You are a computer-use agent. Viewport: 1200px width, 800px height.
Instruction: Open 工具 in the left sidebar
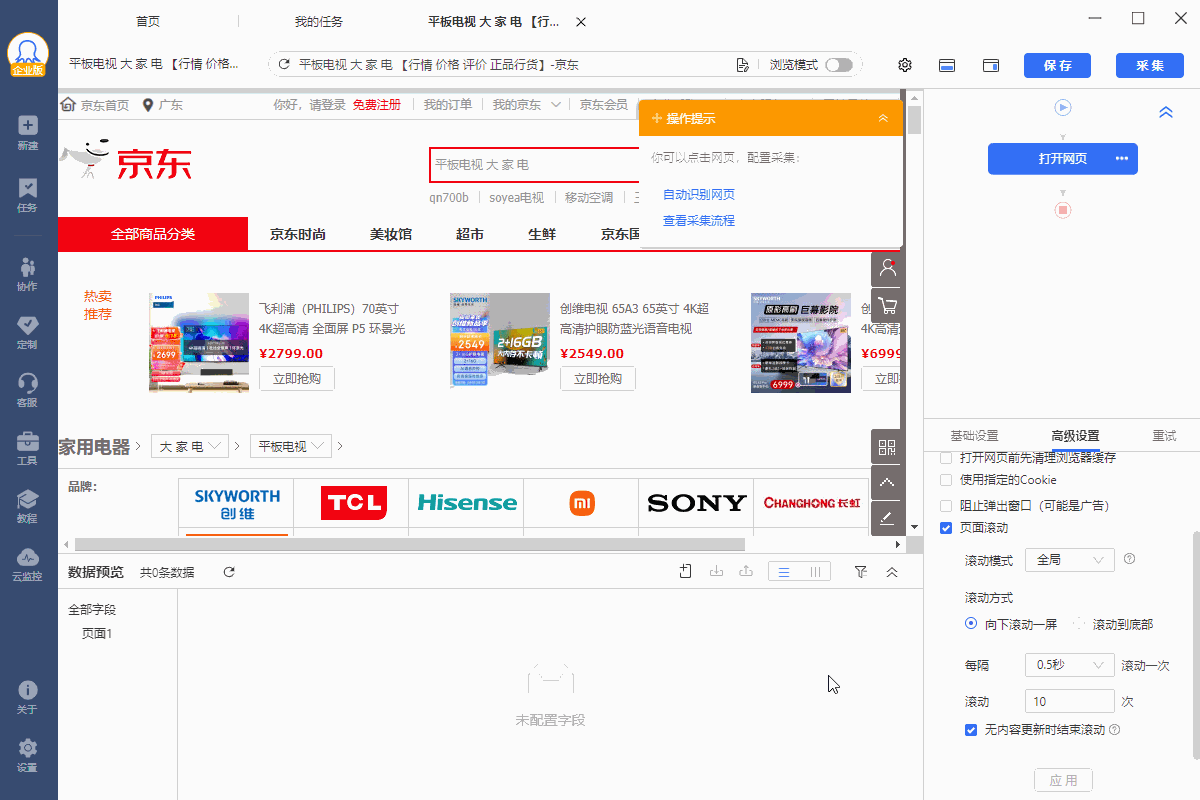pos(28,448)
